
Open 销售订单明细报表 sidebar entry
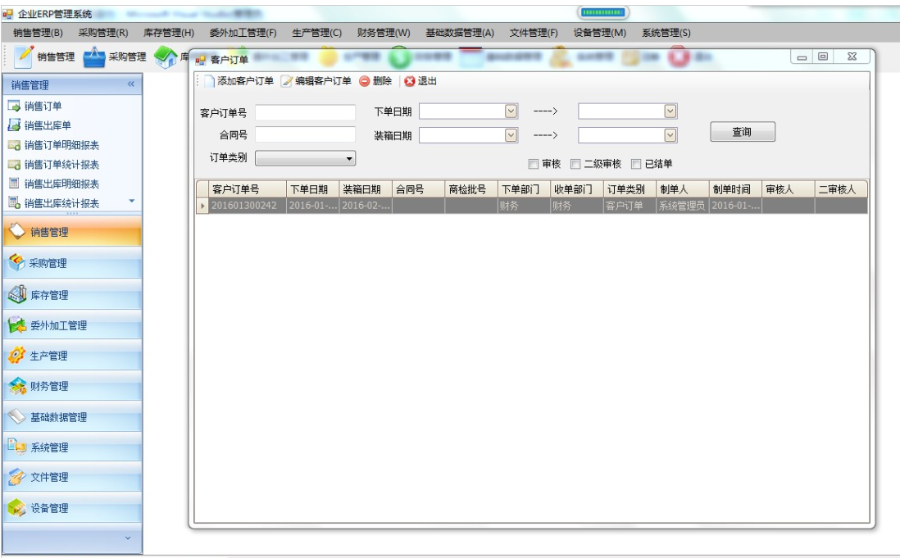(x=61, y=145)
